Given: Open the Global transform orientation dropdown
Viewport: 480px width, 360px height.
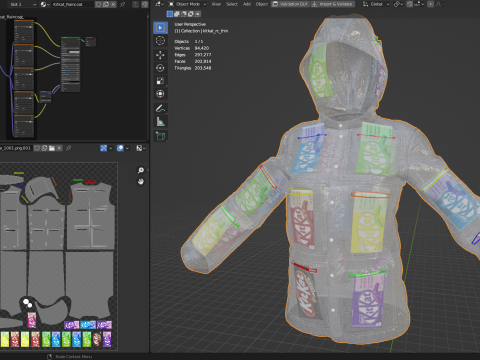Looking at the screenshot, I should point(376,4).
